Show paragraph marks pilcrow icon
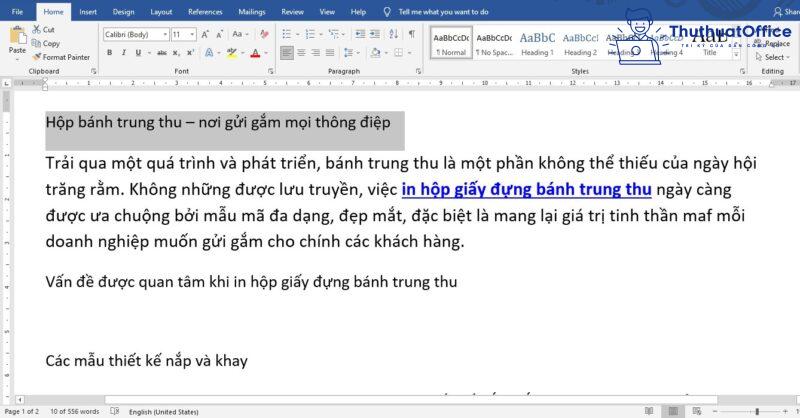This screenshot has height=418, width=800. click(x=411, y=34)
